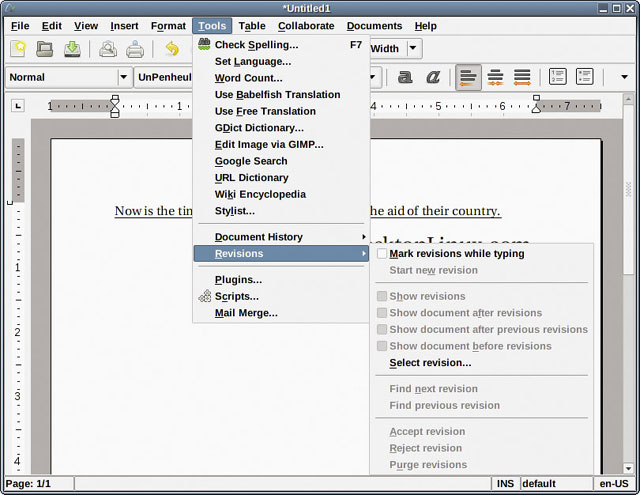Select URL Dictionary menu item
640x495 pixels.
pyautogui.click(x=281, y=178)
